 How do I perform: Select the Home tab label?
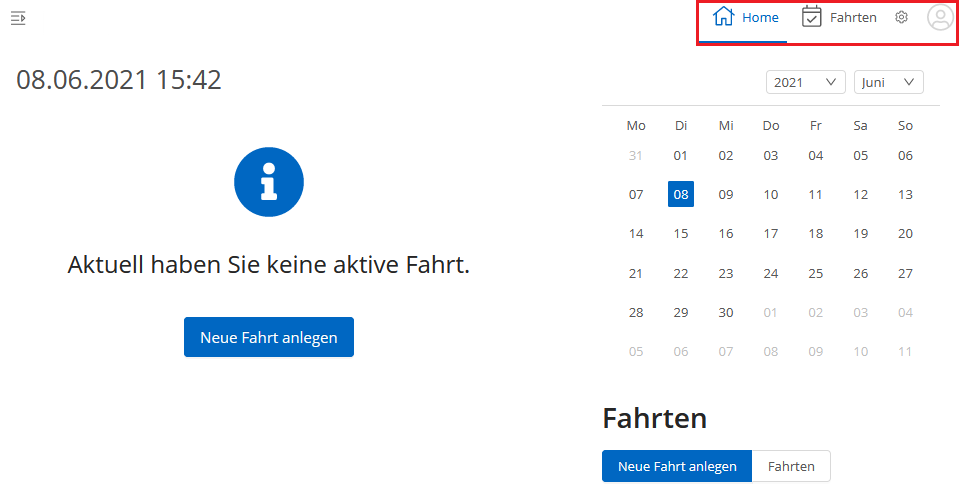pyautogui.click(x=760, y=17)
